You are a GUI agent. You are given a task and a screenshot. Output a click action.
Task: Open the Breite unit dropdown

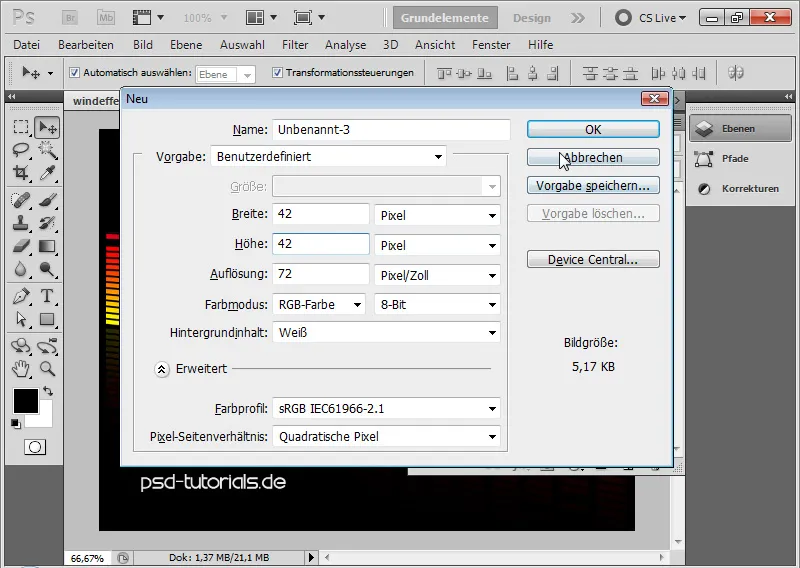437,215
